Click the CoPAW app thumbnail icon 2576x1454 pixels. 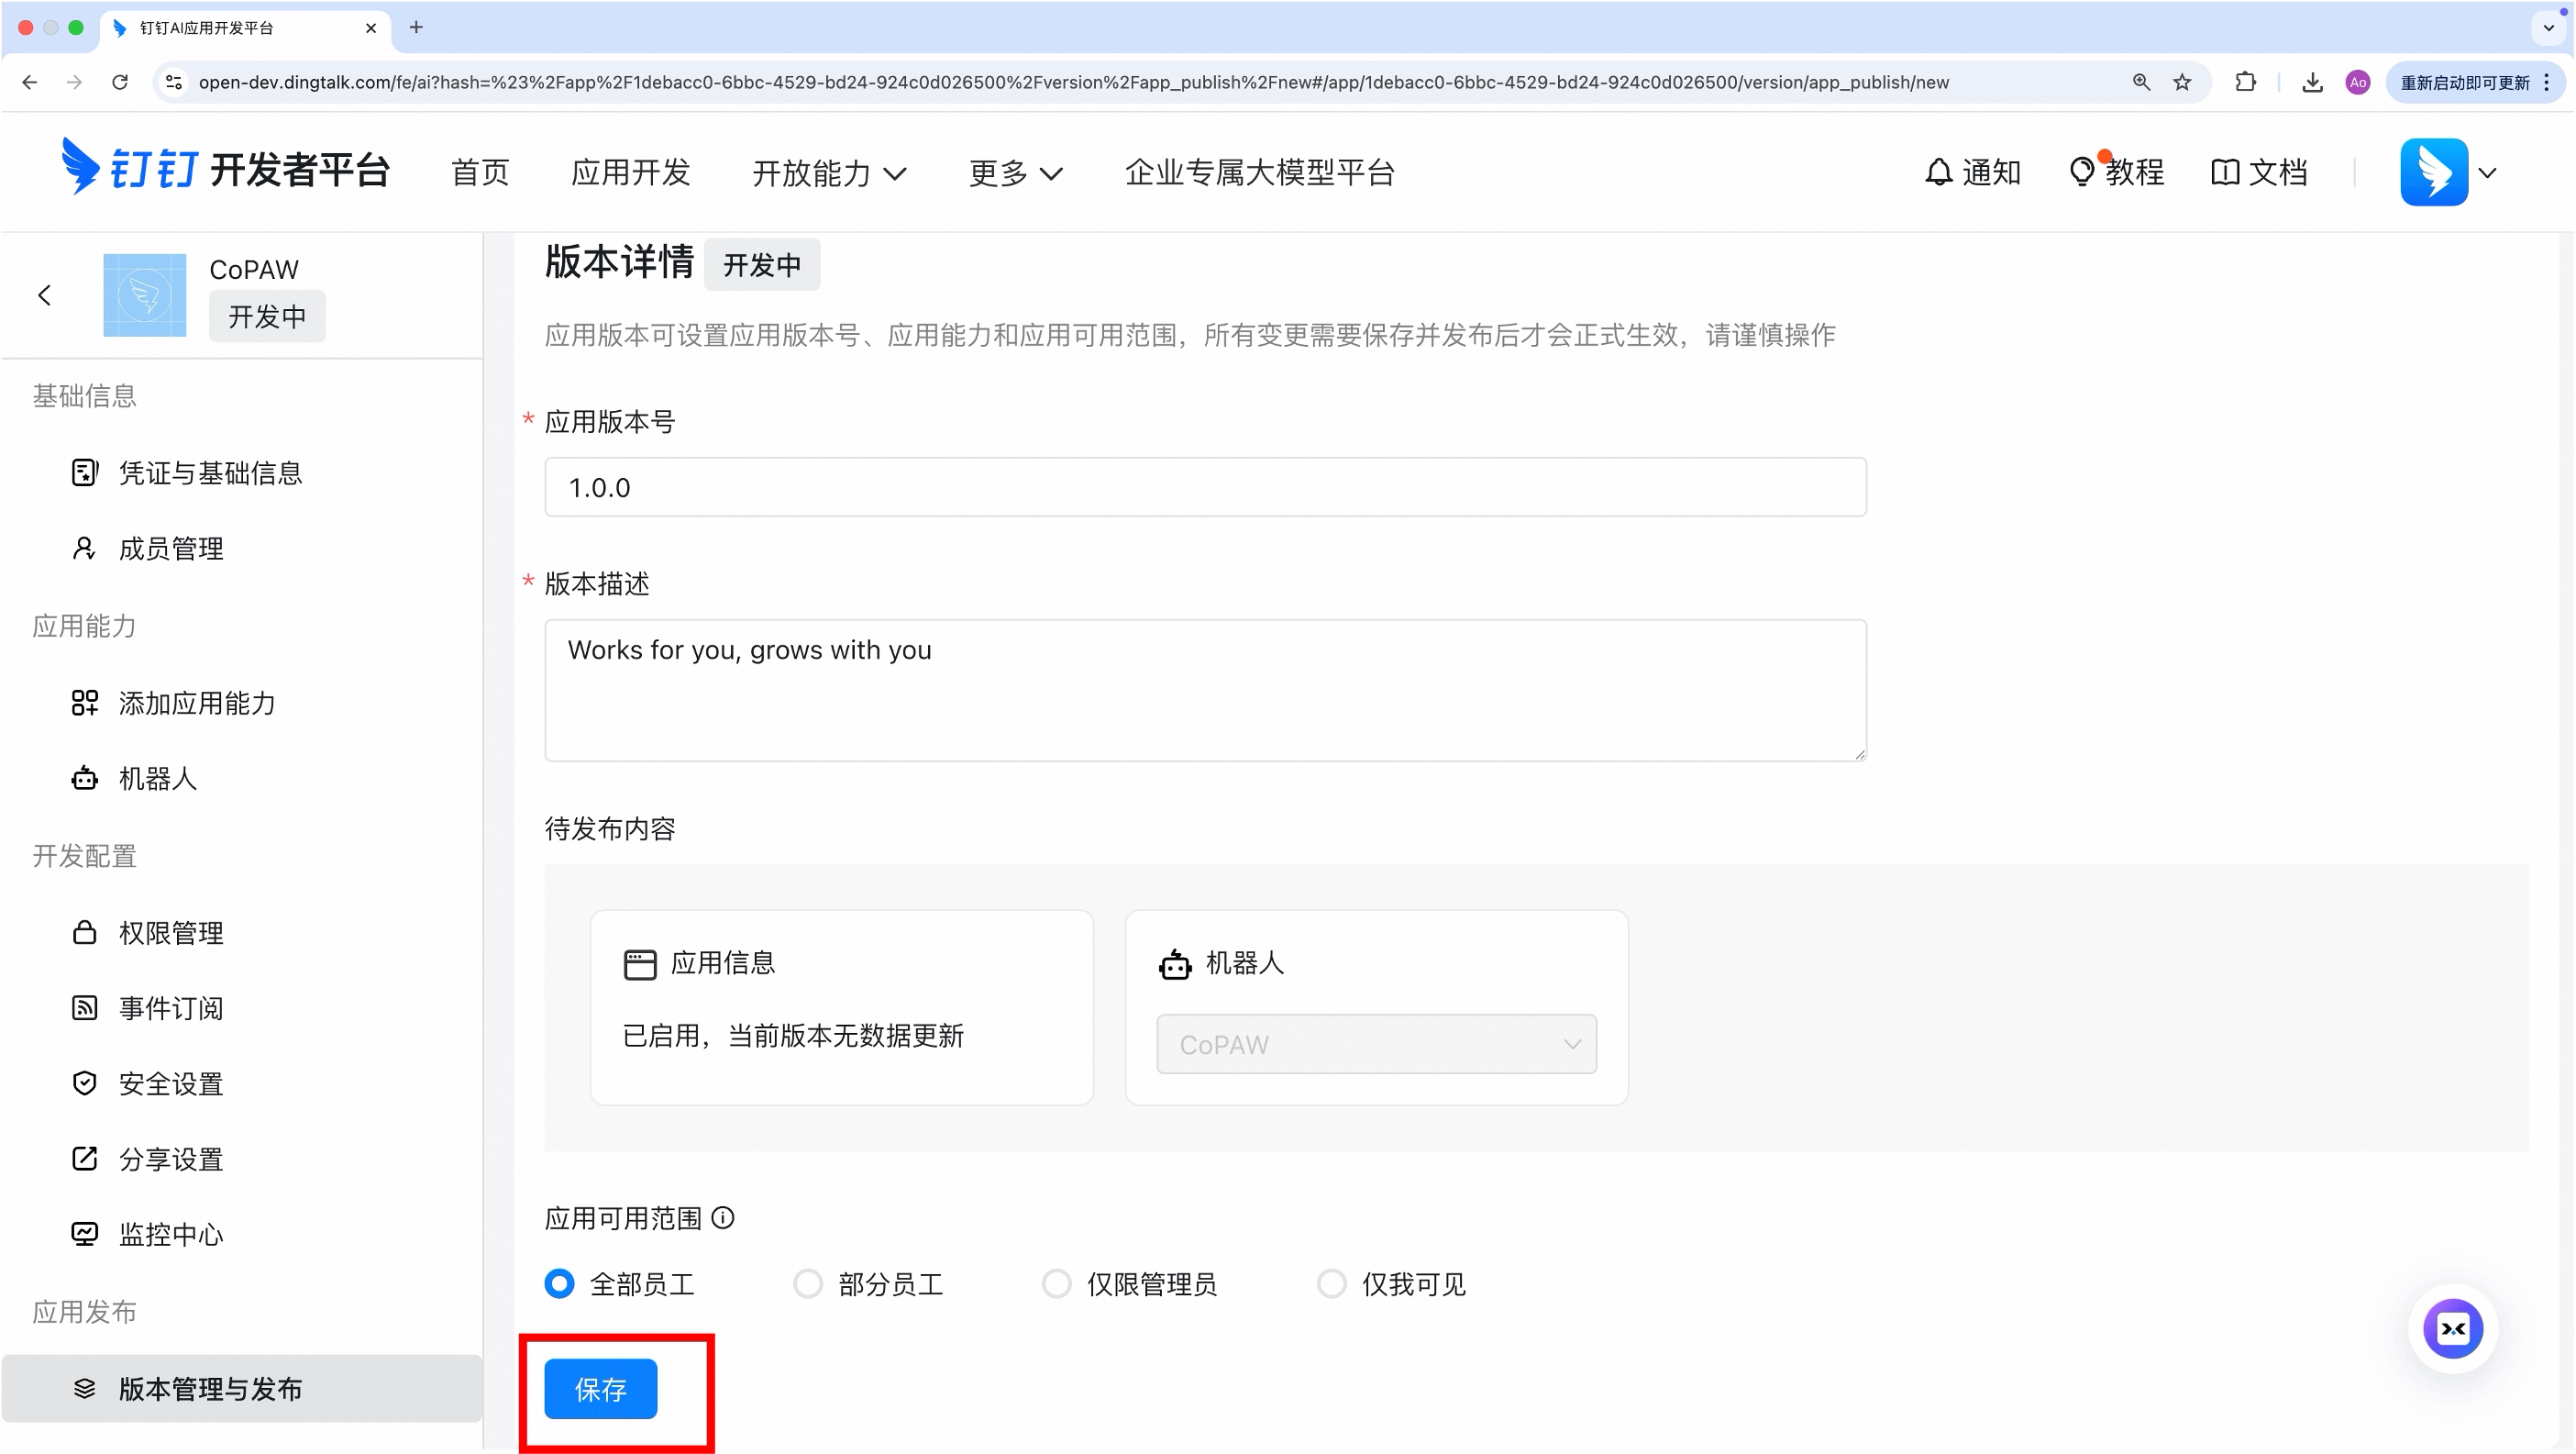(x=145, y=295)
